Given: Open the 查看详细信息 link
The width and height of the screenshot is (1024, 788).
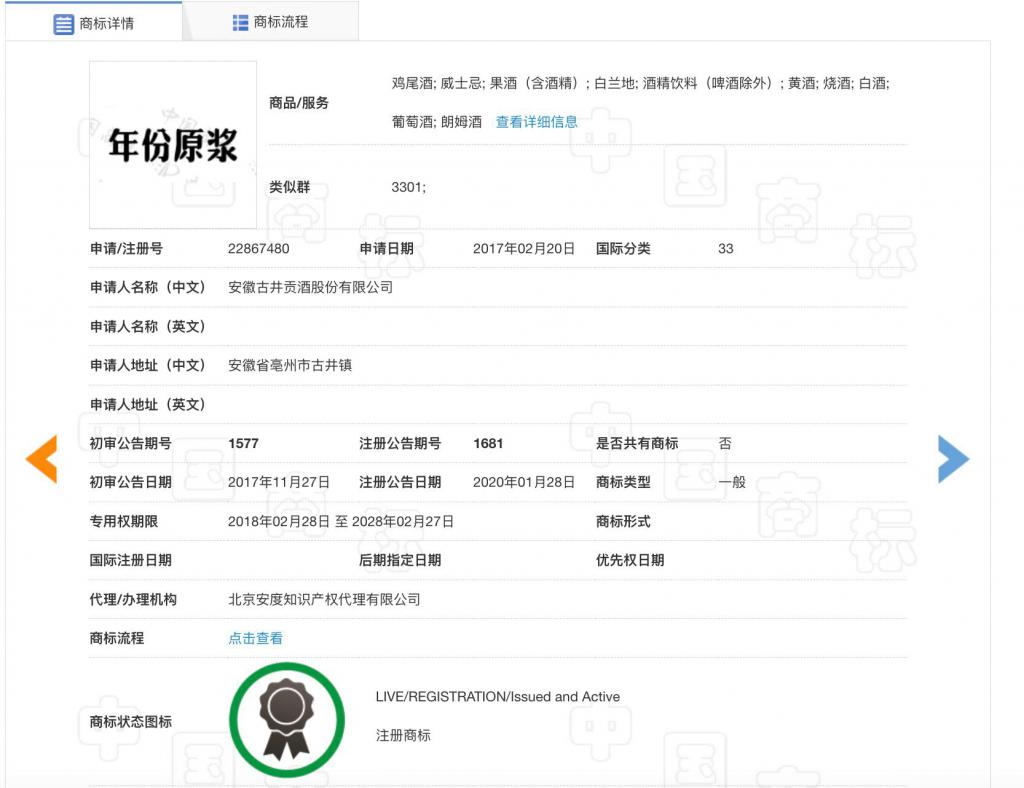Looking at the screenshot, I should 536,121.
